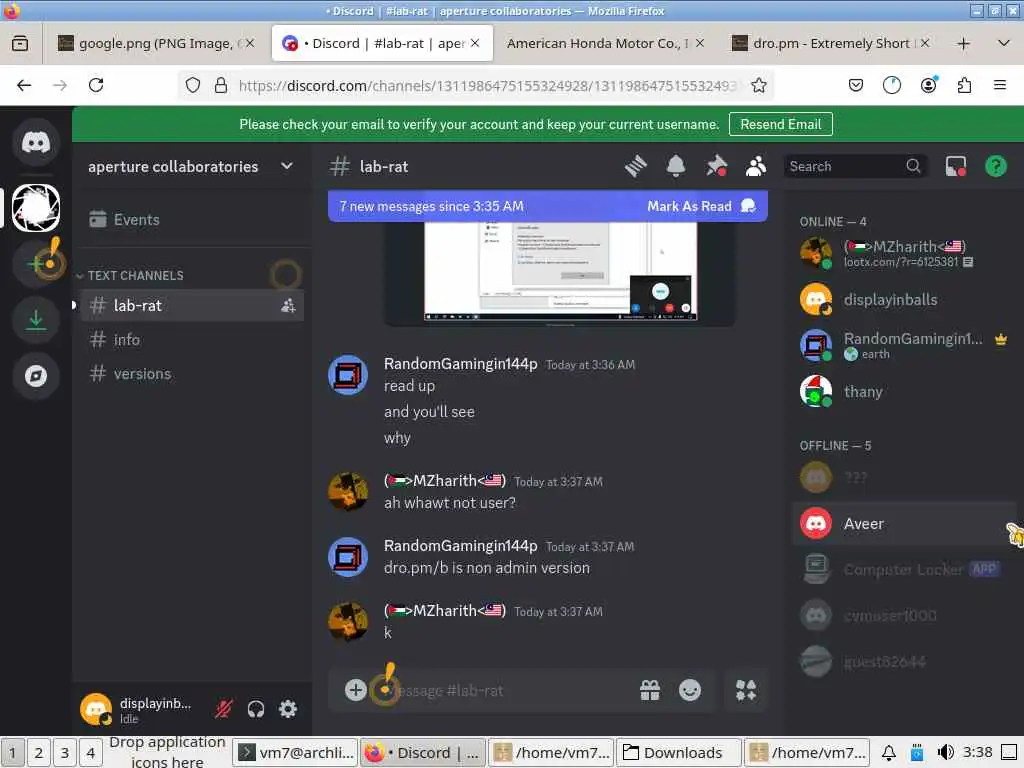The image size is (1024, 768).
Task: Click volume speaker icon in system tray
Action: click(946, 753)
